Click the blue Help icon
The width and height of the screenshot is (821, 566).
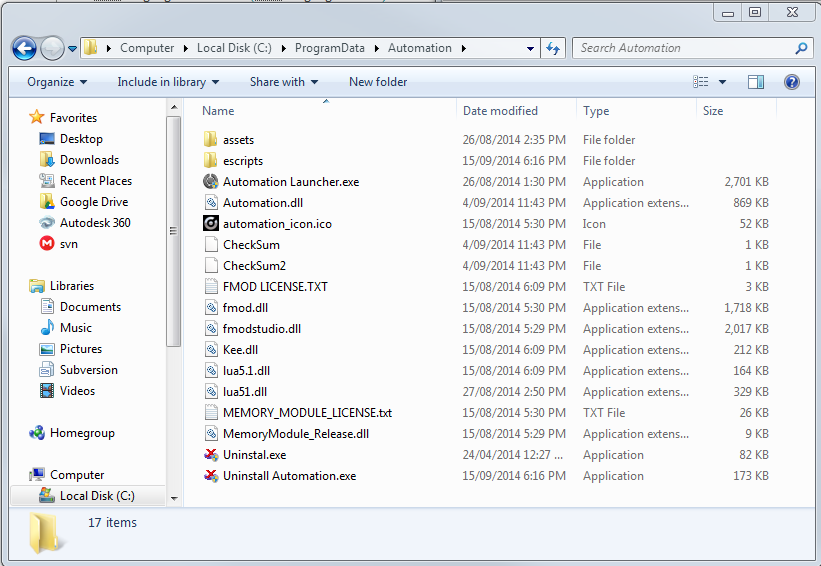pyautogui.click(x=792, y=82)
